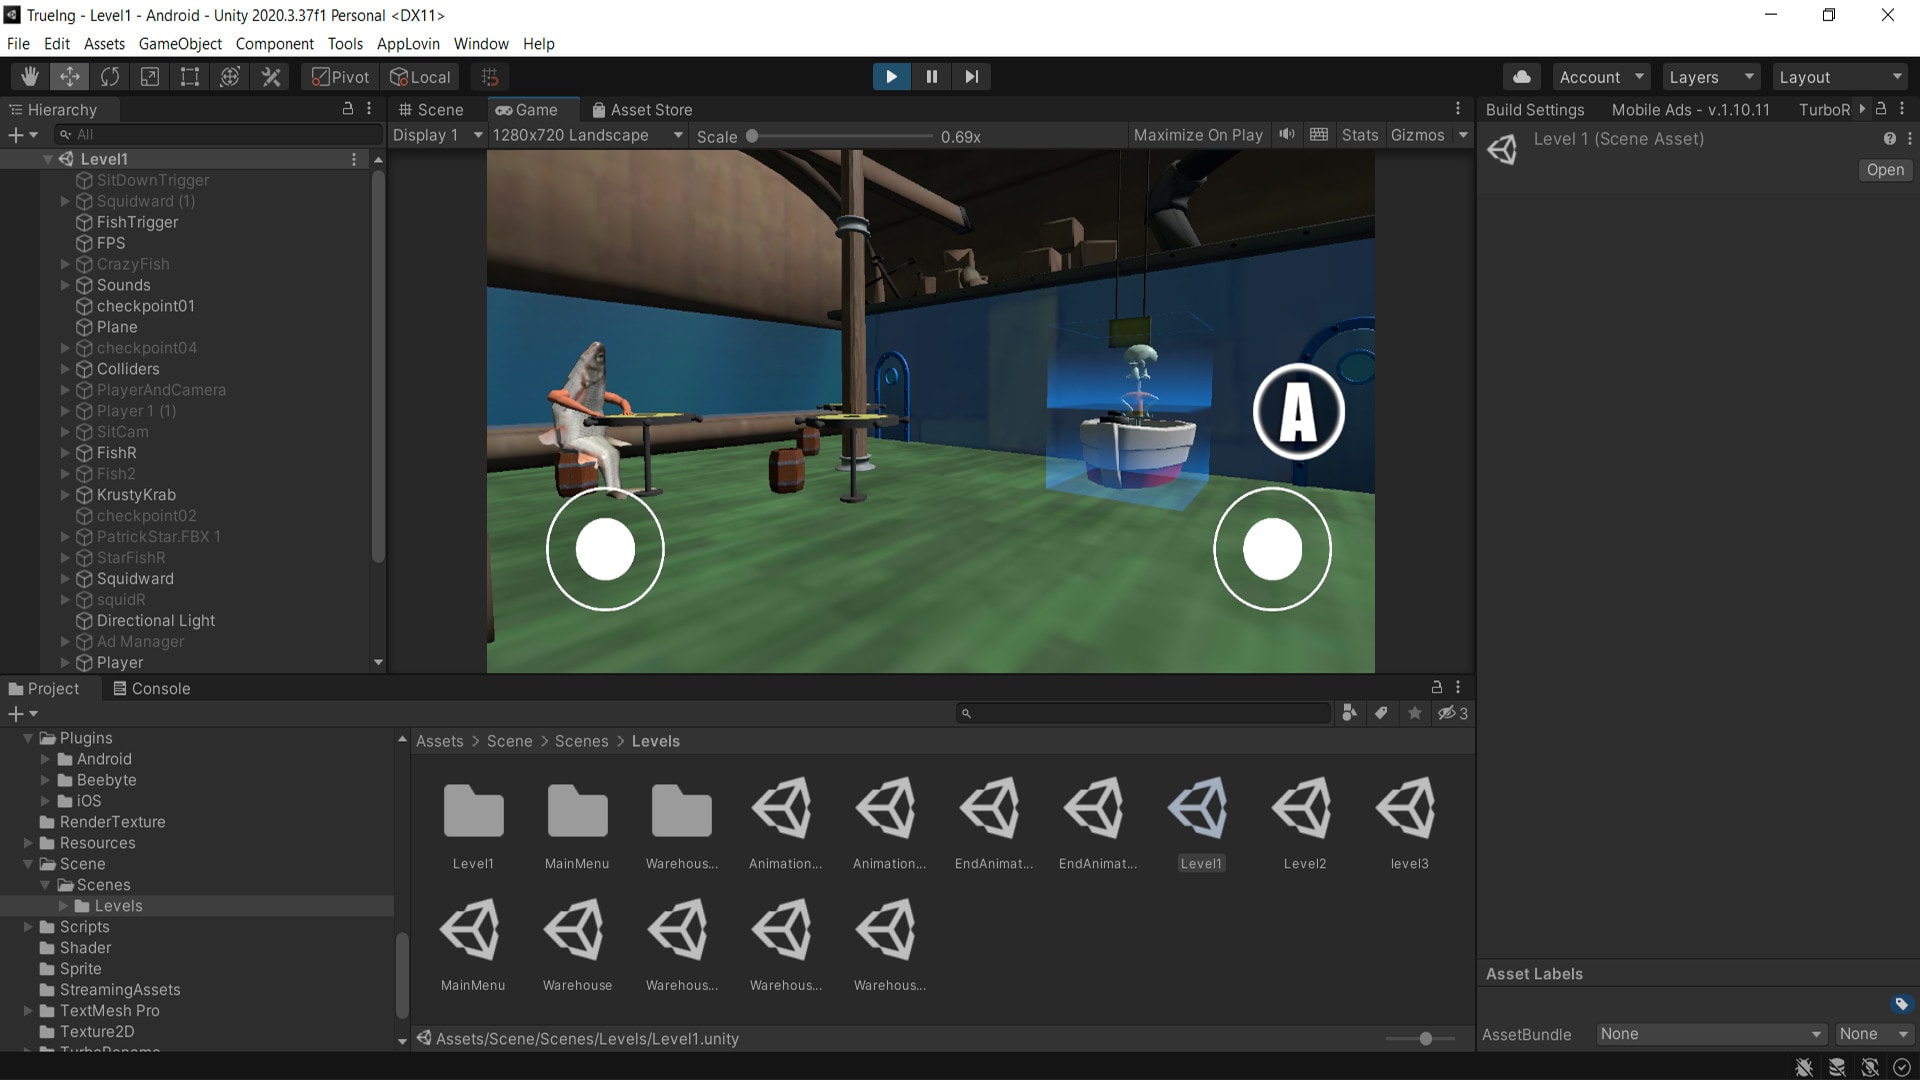Open the GameObject menu
This screenshot has height=1080, width=1920.
tap(180, 44)
